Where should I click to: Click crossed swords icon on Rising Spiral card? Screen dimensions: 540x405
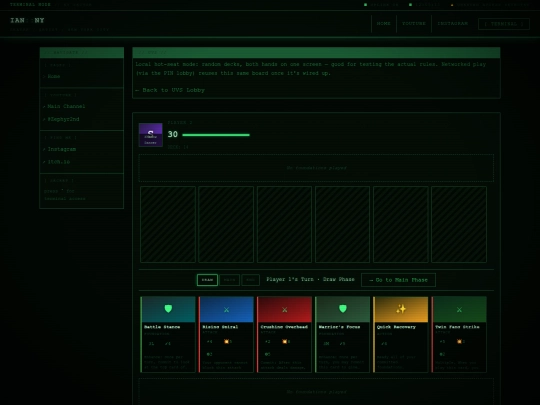pyautogui.click(x=226, y=310)
